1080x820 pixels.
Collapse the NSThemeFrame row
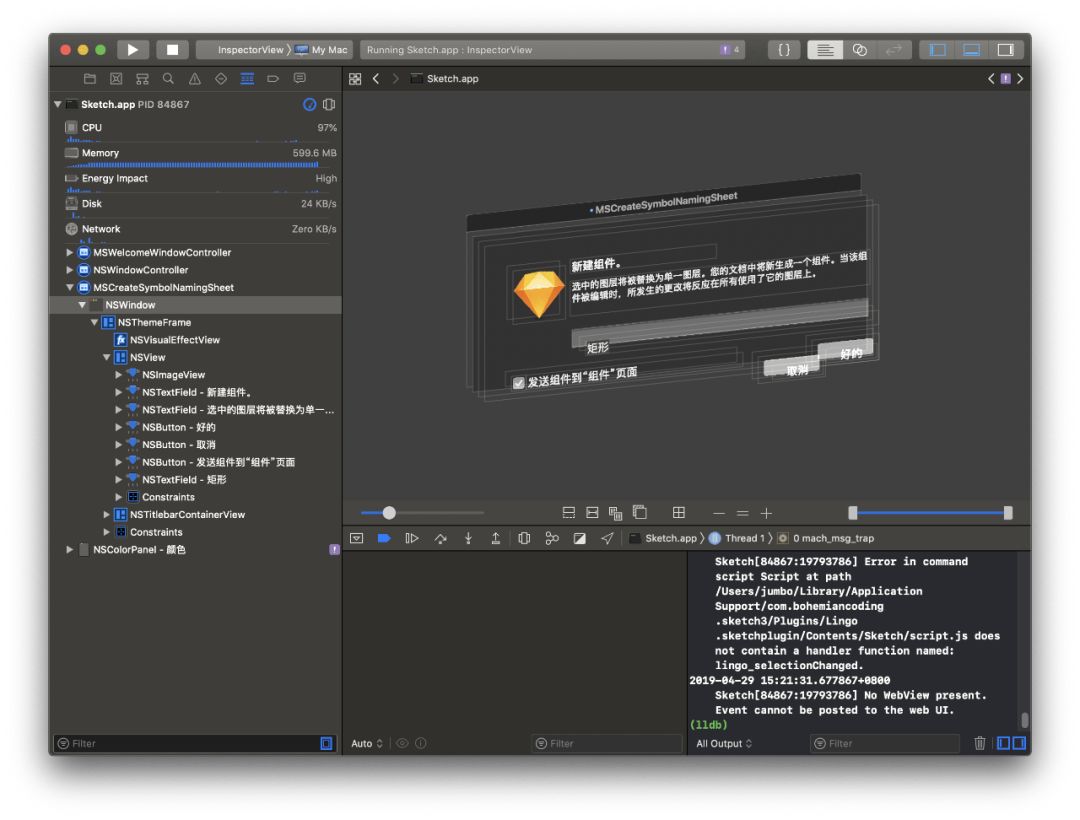click(x=94, y=322)
